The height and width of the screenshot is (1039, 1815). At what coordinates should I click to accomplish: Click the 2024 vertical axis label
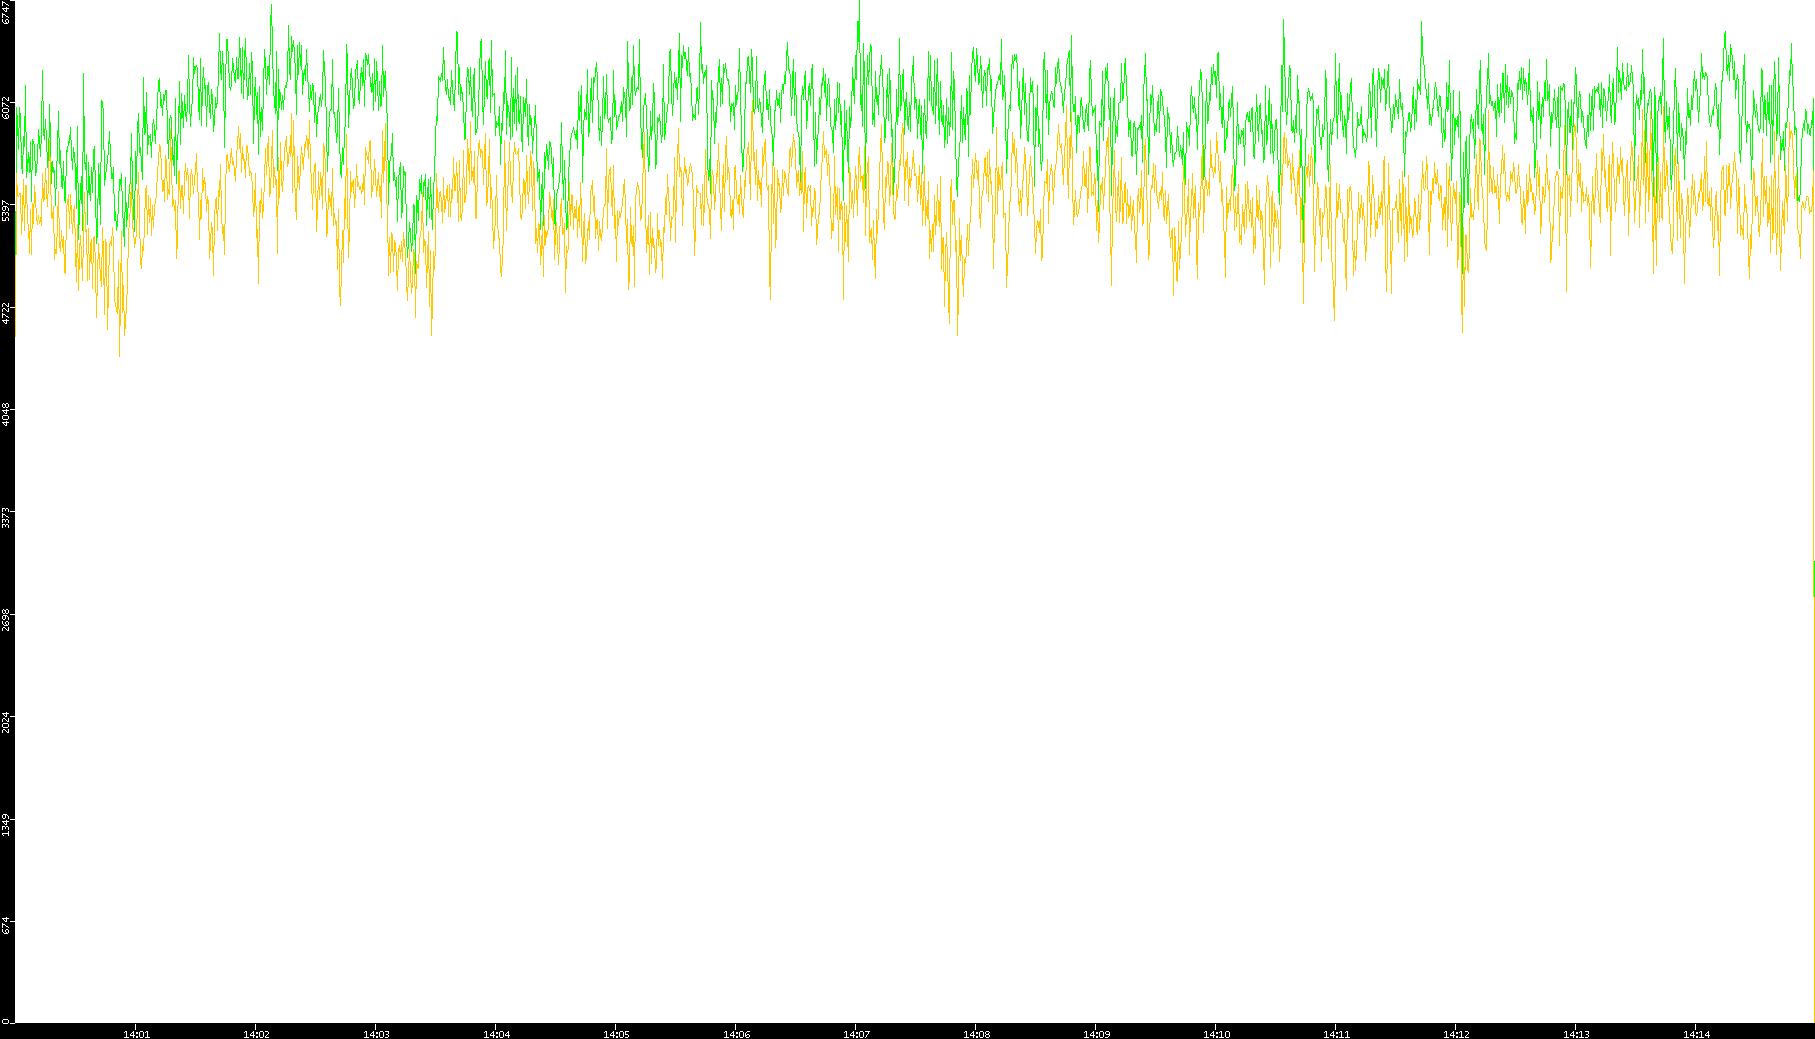[7, 722]
